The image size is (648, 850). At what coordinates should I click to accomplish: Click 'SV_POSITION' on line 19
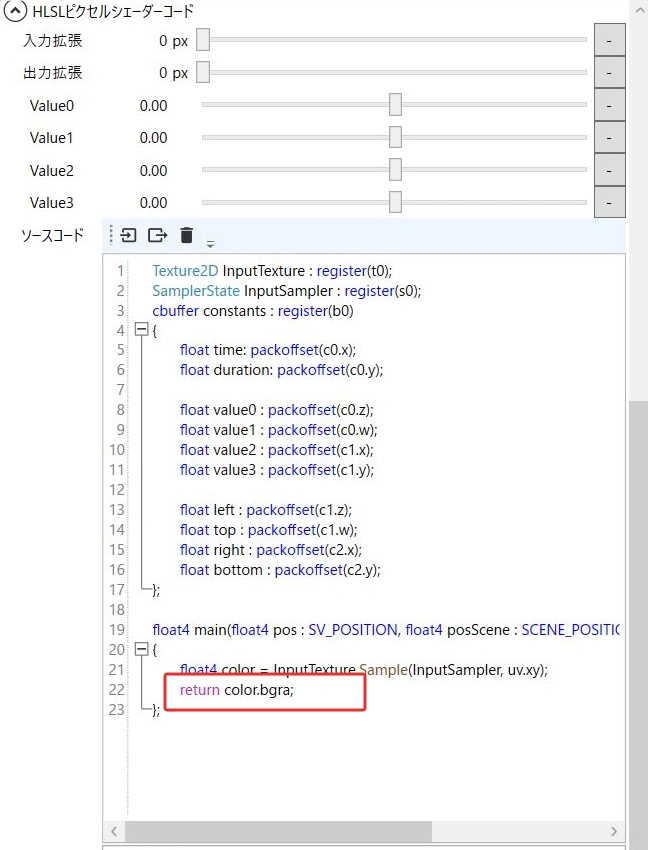pos(353,630)
